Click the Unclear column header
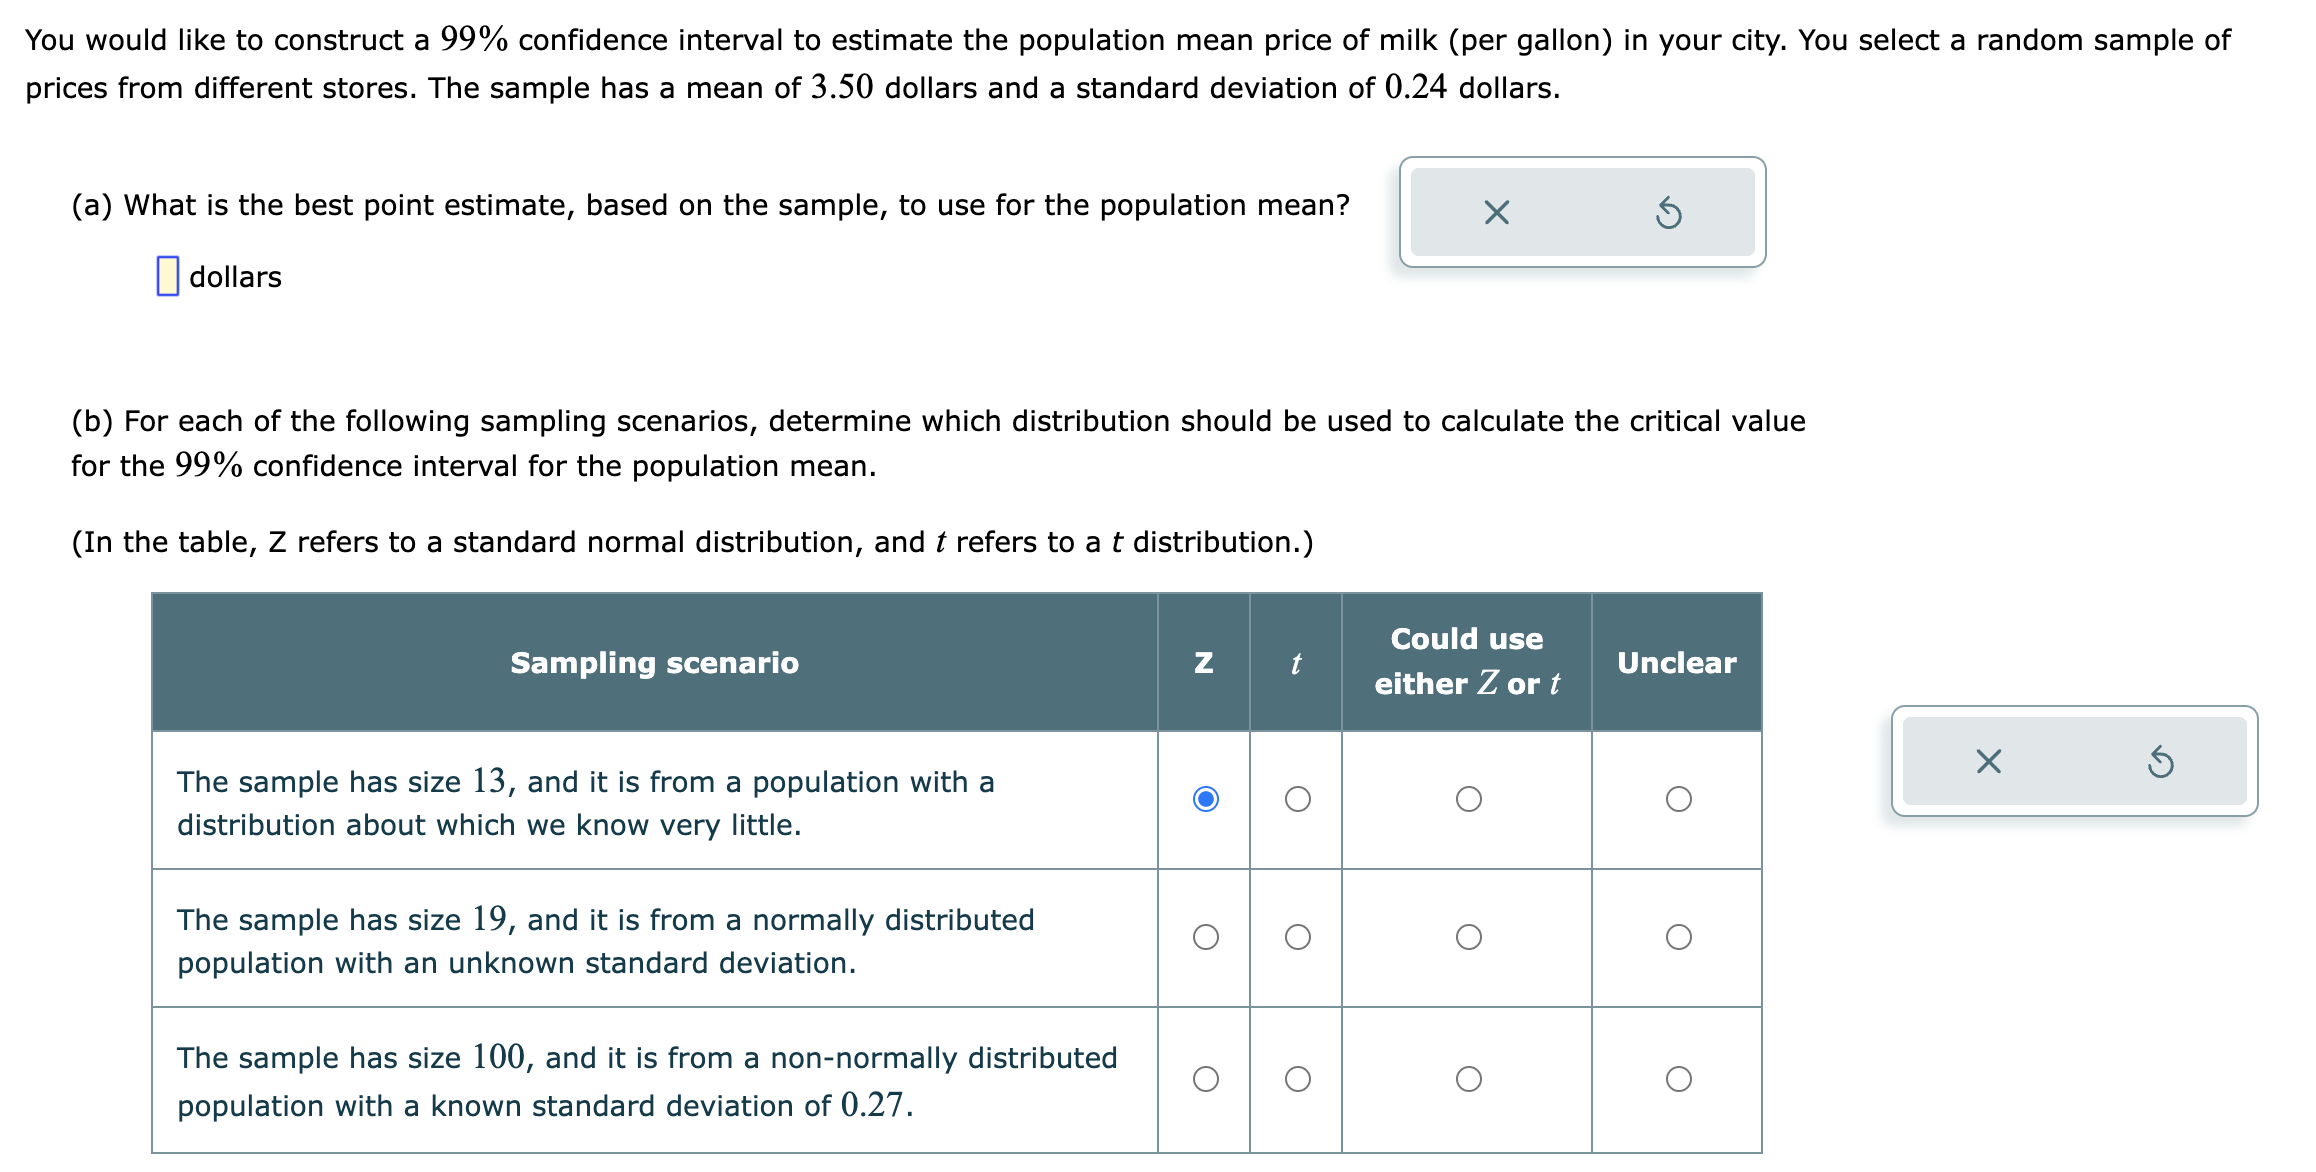 click(1676, 661)
